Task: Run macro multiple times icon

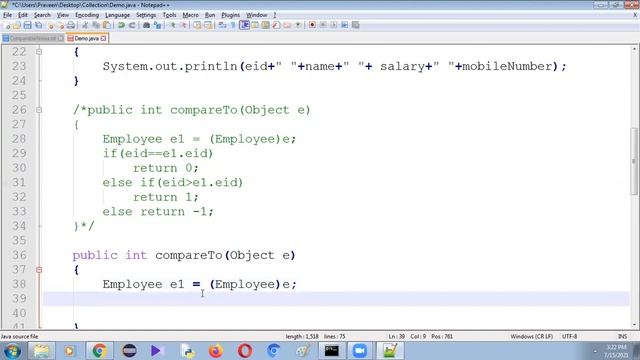Action: 344,25
